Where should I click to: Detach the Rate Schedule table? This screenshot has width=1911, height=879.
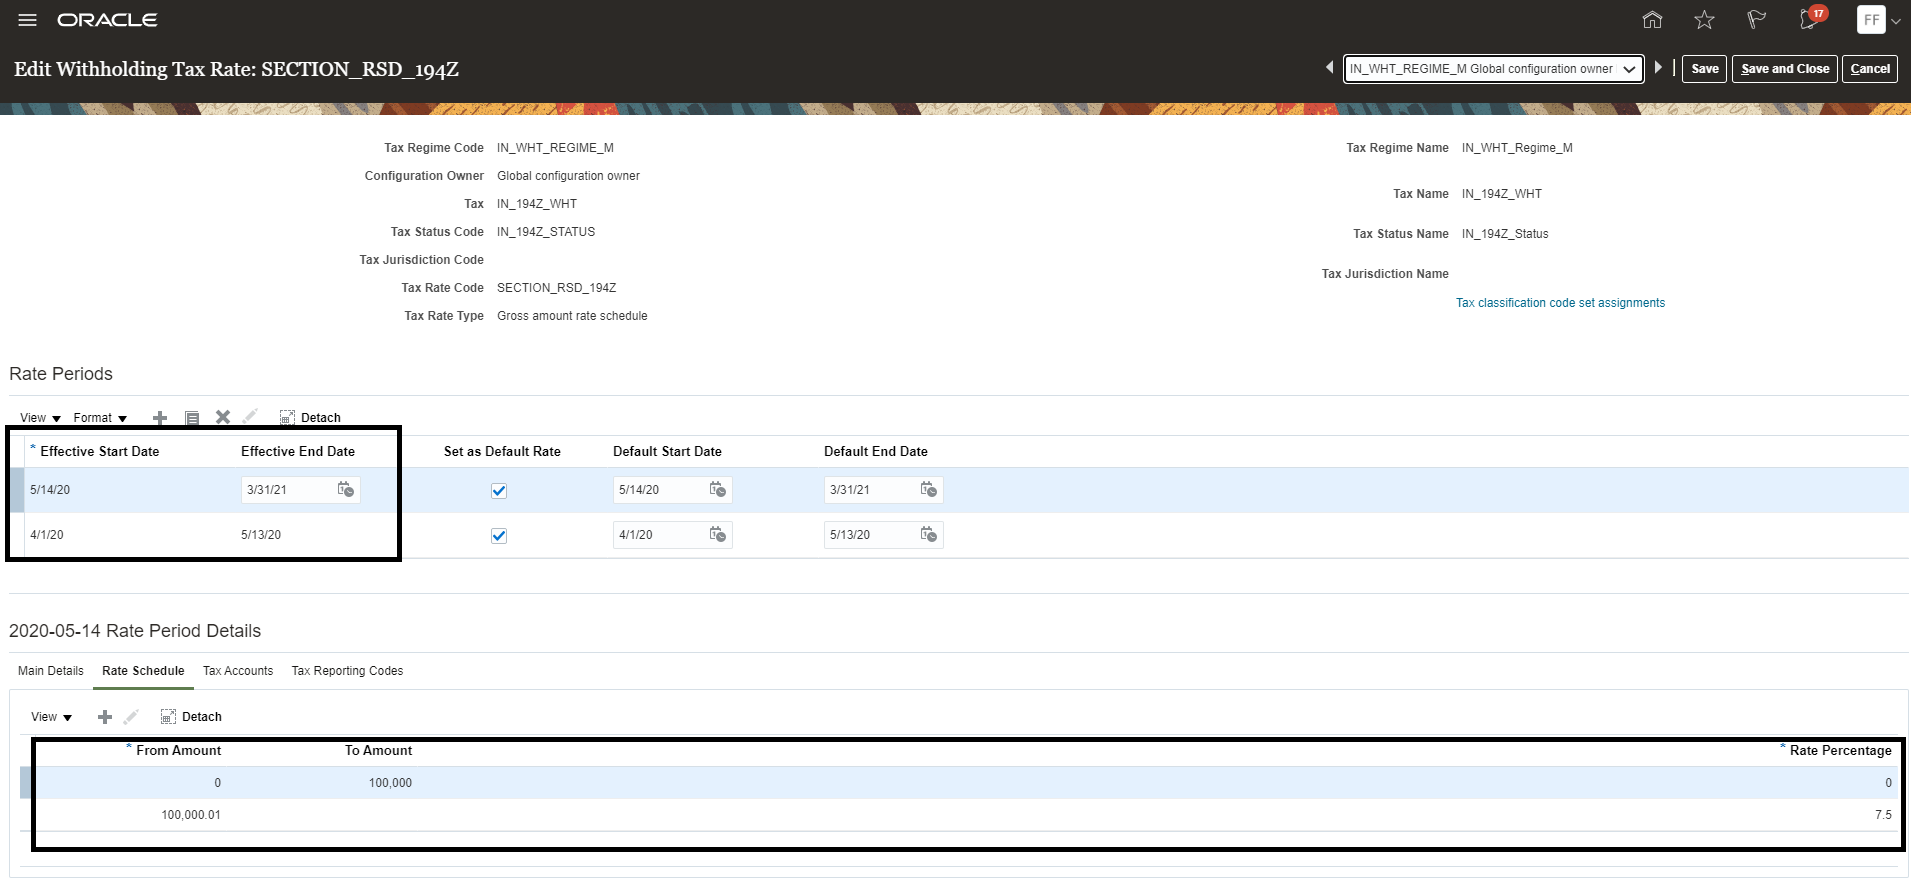191,717
